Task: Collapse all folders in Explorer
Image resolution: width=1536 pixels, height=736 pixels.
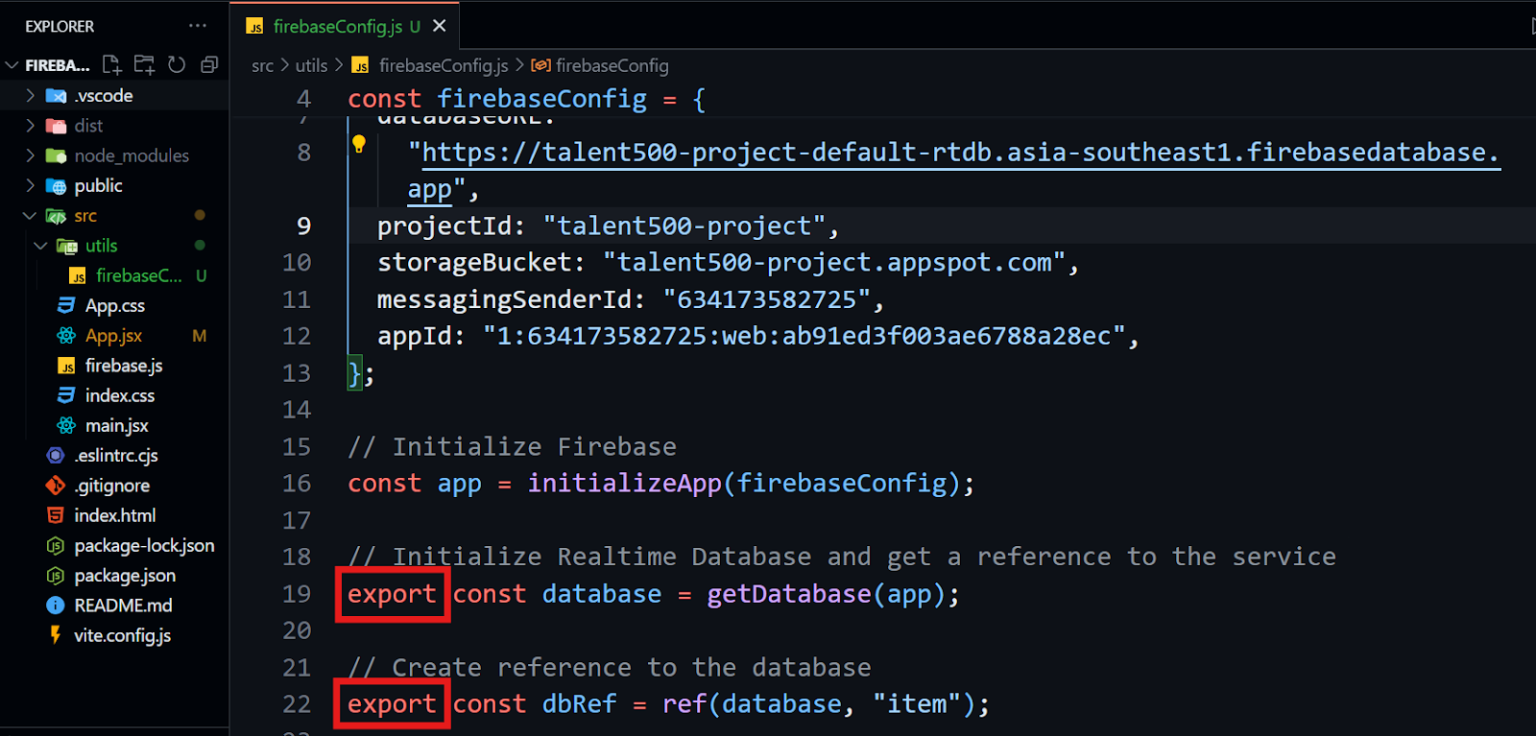Action: point(209,64)
